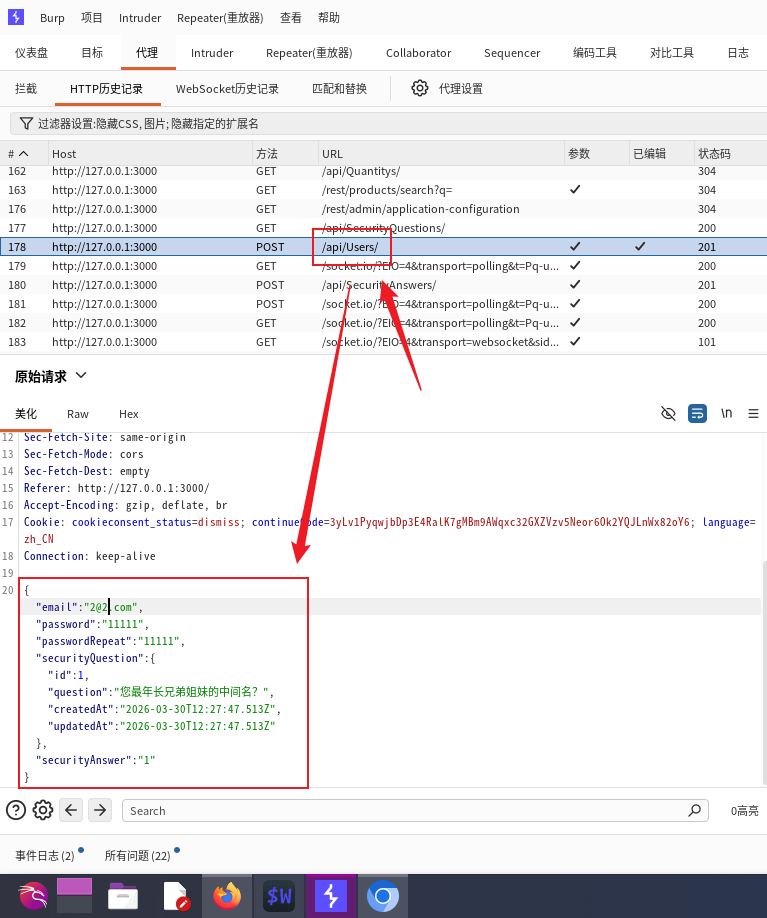Go to previous search match arrow

[71, 810]
